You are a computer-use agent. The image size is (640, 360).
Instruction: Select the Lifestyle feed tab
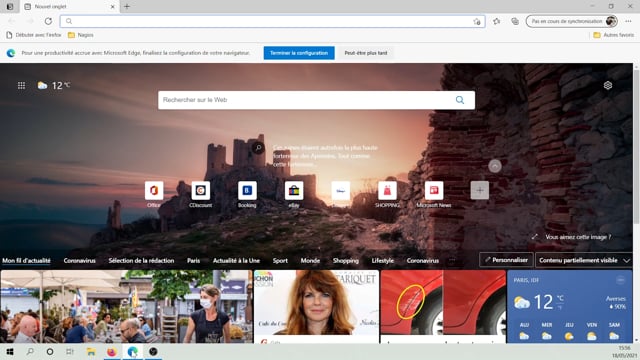[383, 260]
